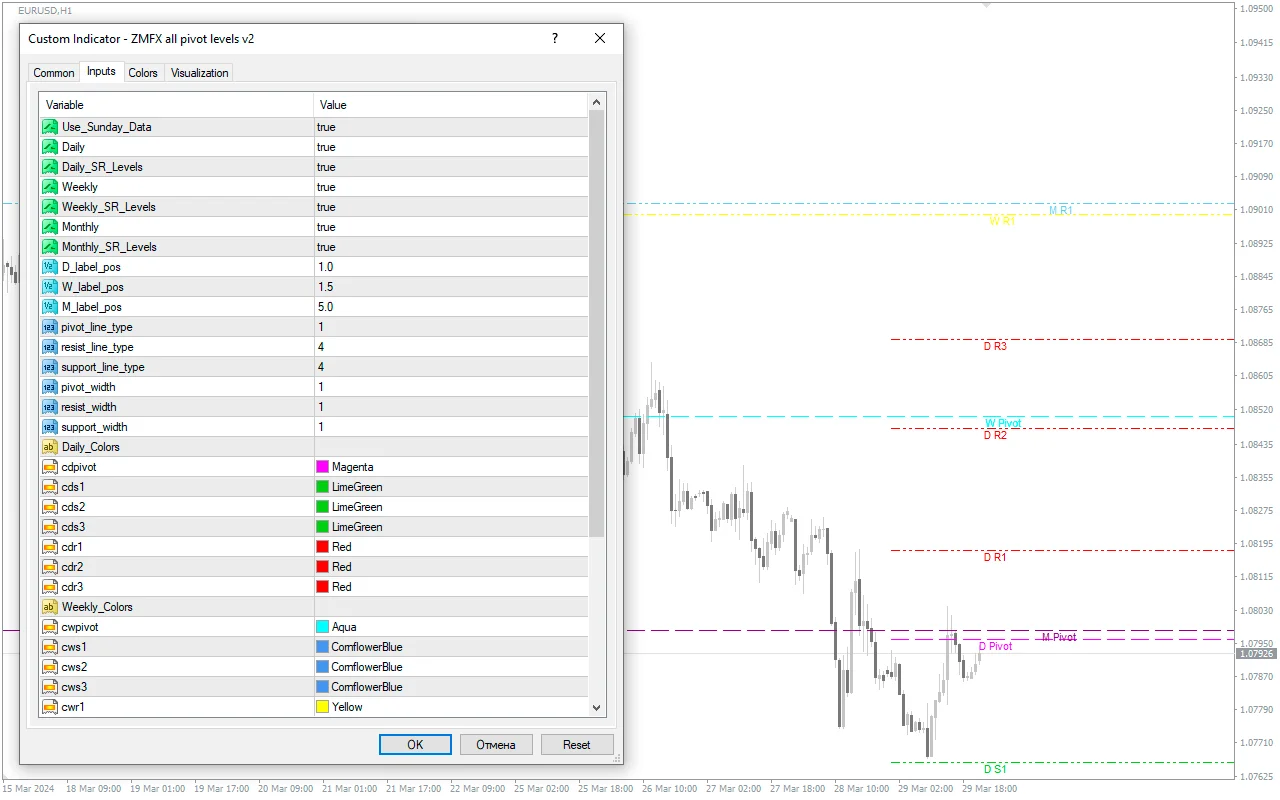Toggle the Monthly_SR_Levels true value
Viewport: 1280px width, 800px height.
click(326, 247)
